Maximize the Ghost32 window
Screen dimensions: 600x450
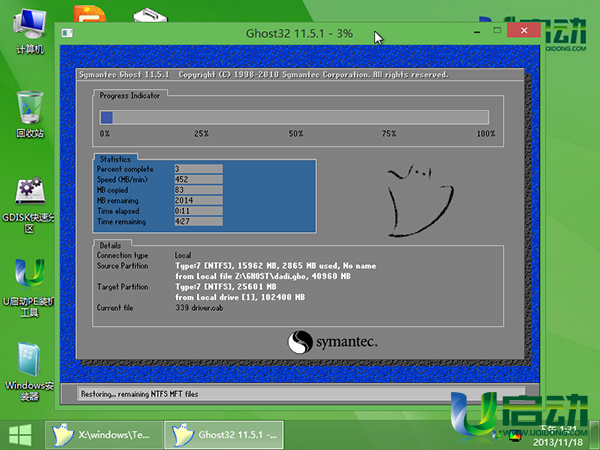pos(497,30)
